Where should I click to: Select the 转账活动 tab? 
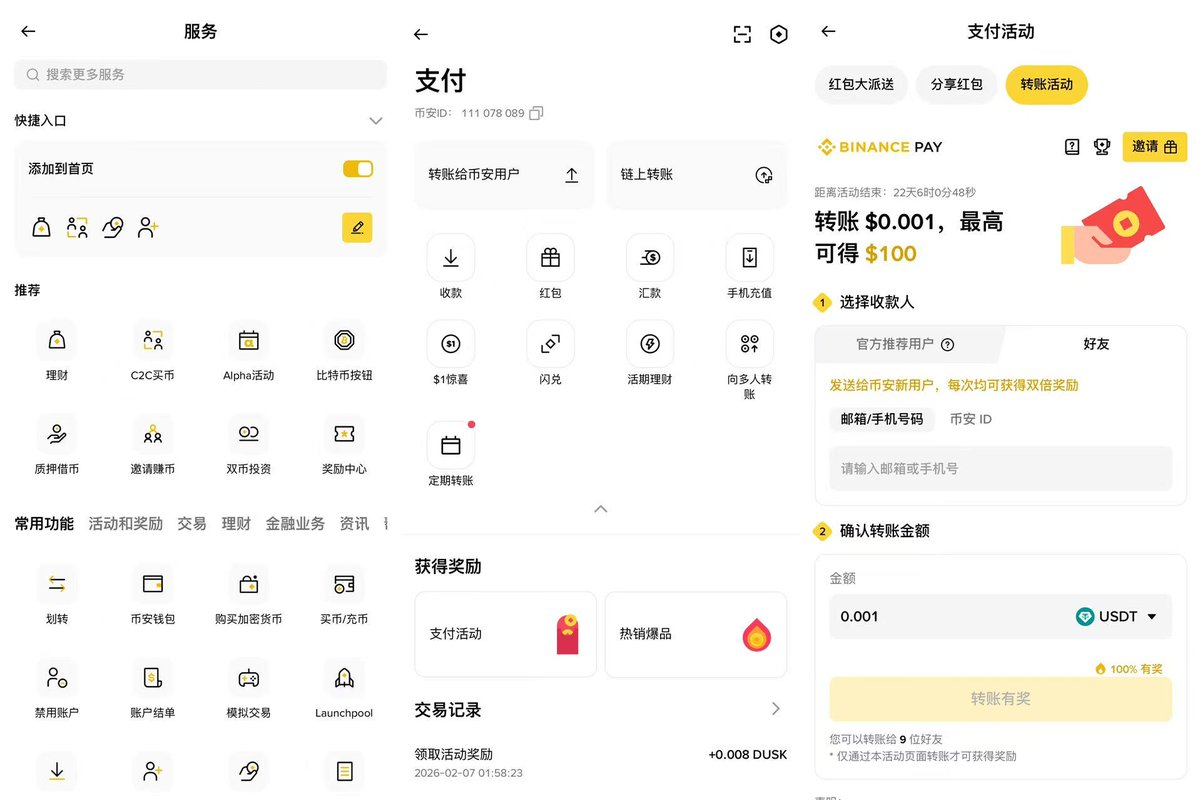pos(1047,84)
